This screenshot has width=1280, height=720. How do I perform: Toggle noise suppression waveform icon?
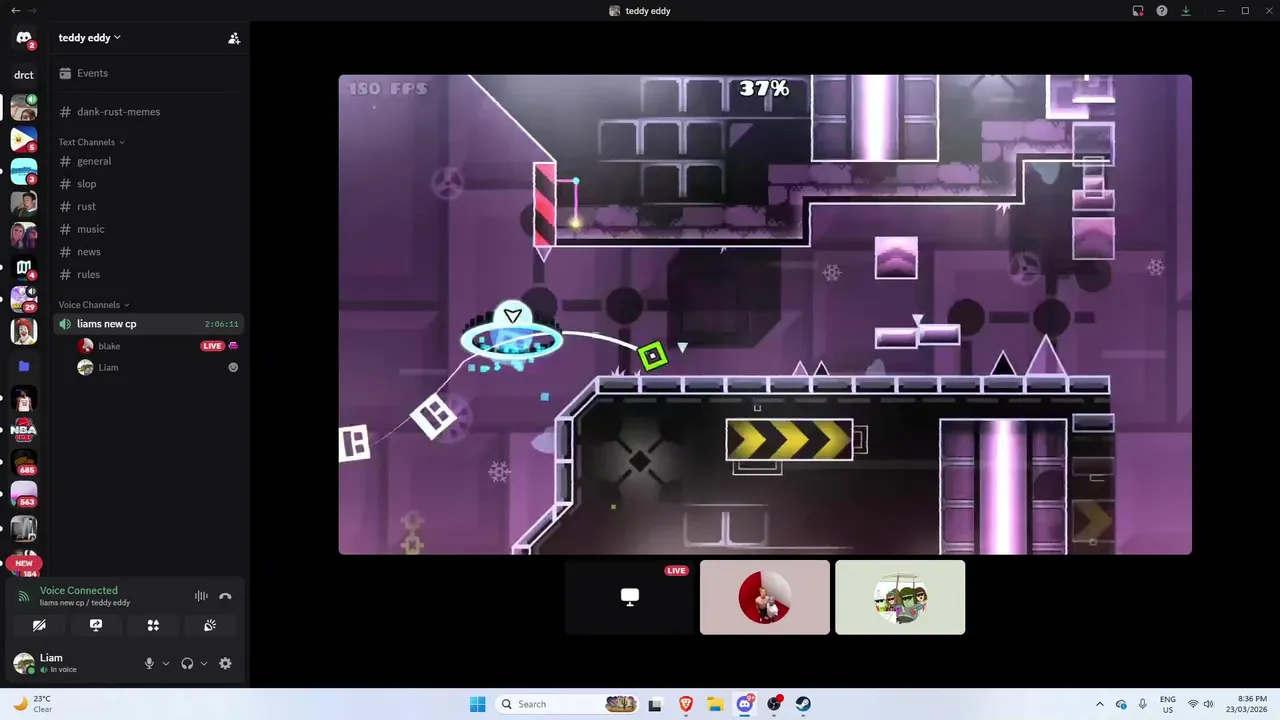(201, 596)
